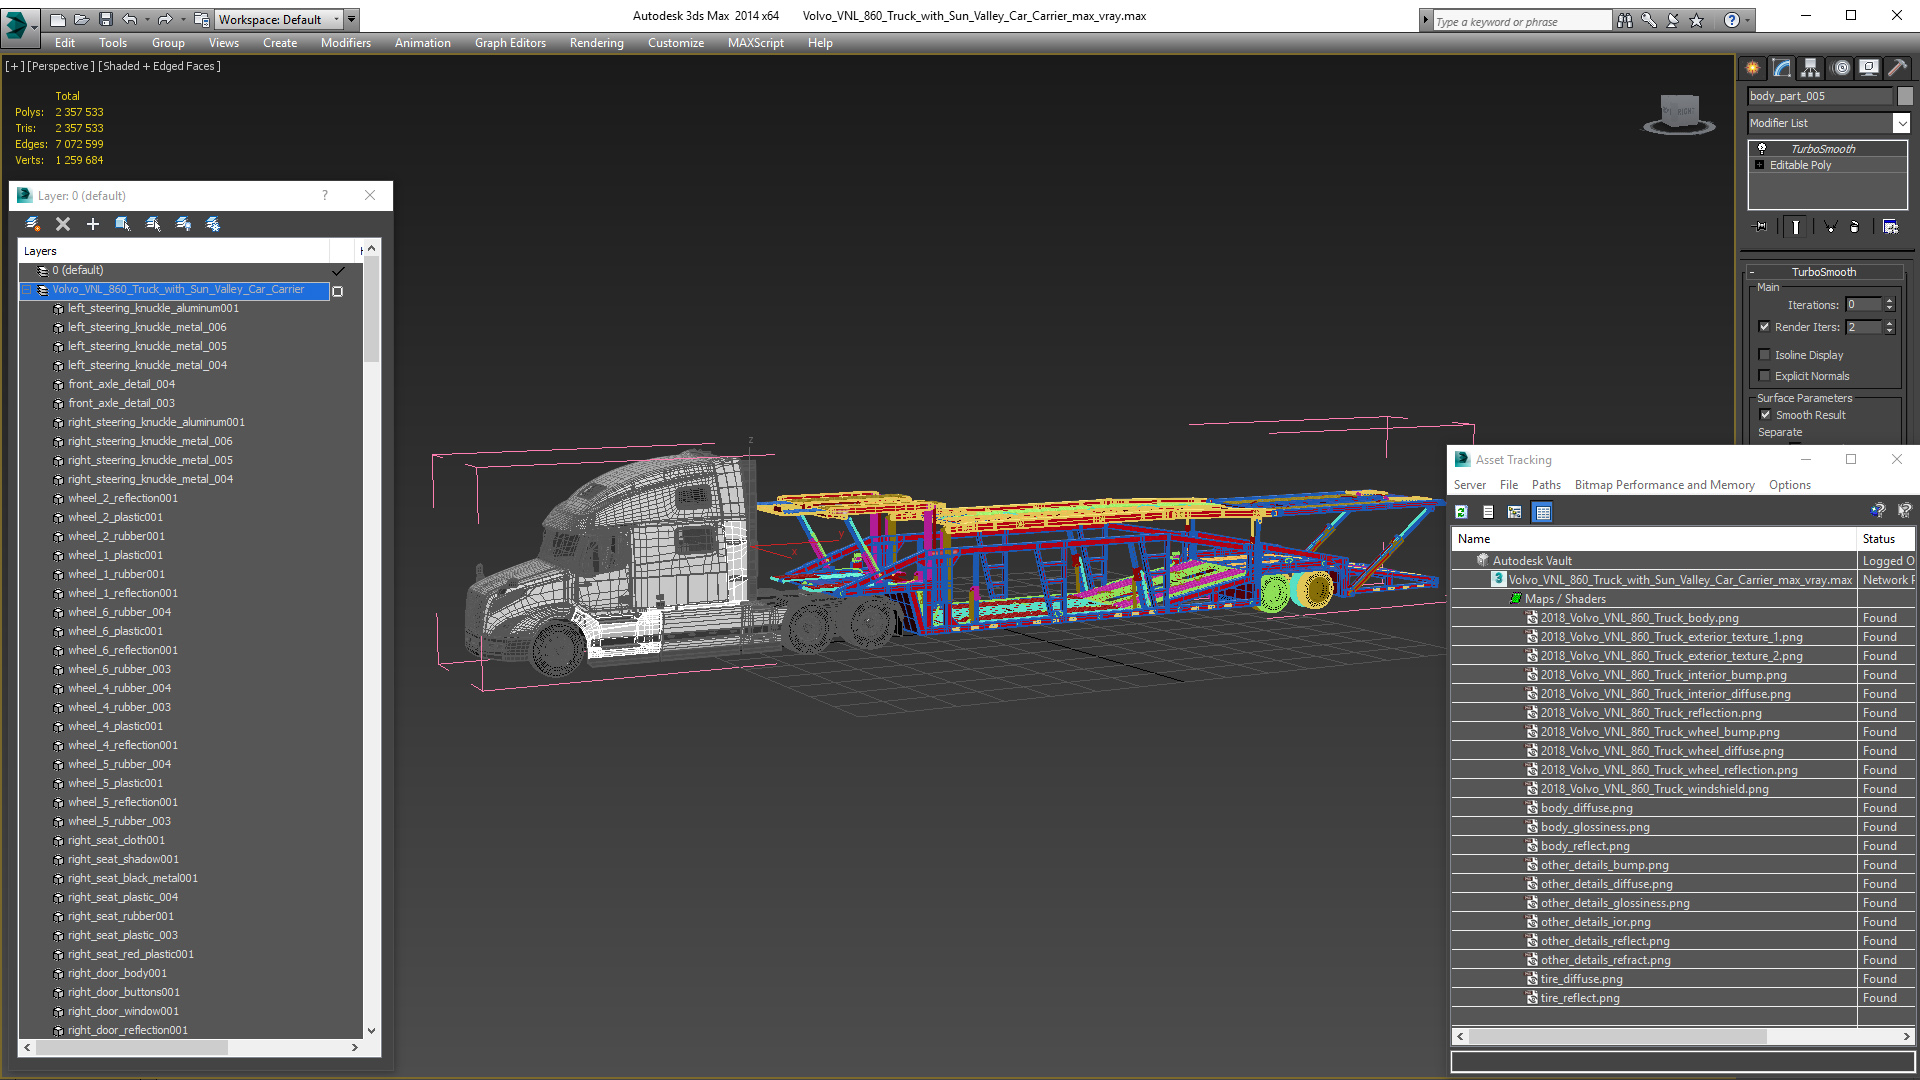Screen dimensions: 1920x1080
Task: Toggle the Isoline Display checkbox
Action: click(x=1765, y=354)
